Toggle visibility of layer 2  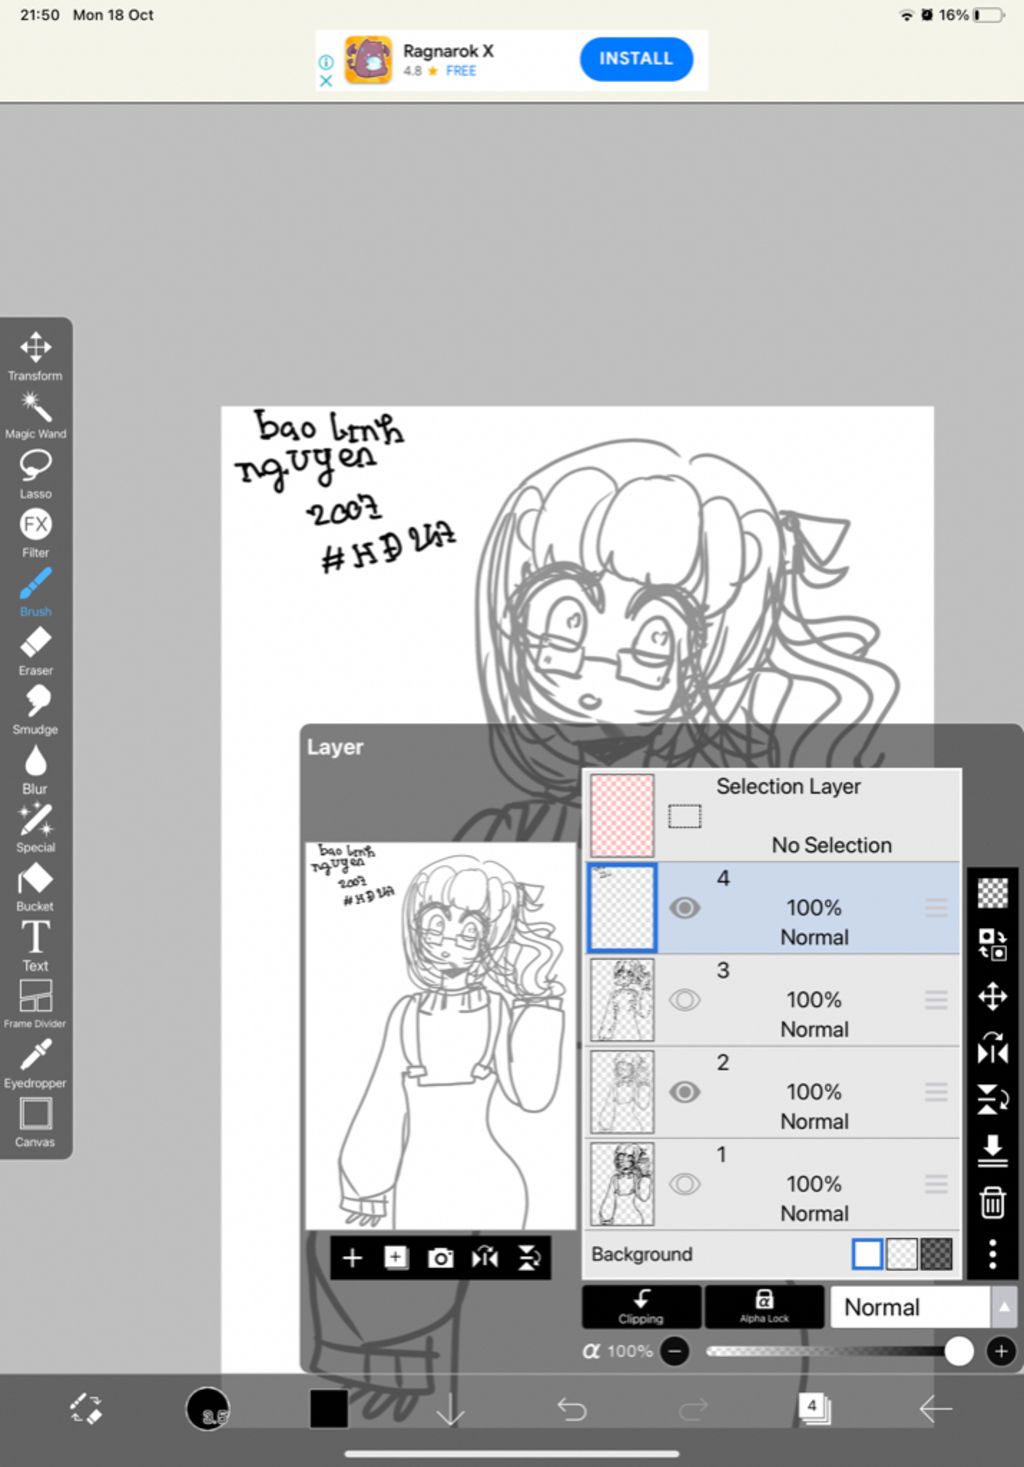(684, 1092)
